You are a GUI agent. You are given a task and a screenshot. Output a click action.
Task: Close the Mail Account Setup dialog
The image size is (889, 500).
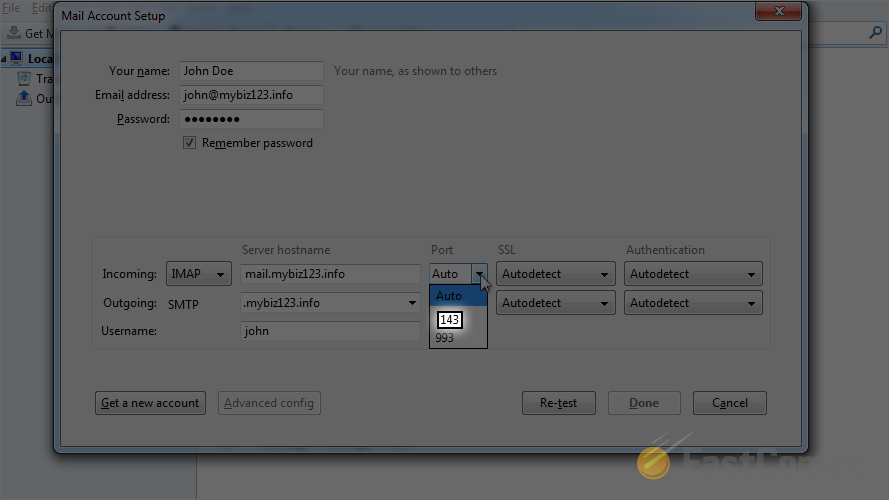(778, 11)
